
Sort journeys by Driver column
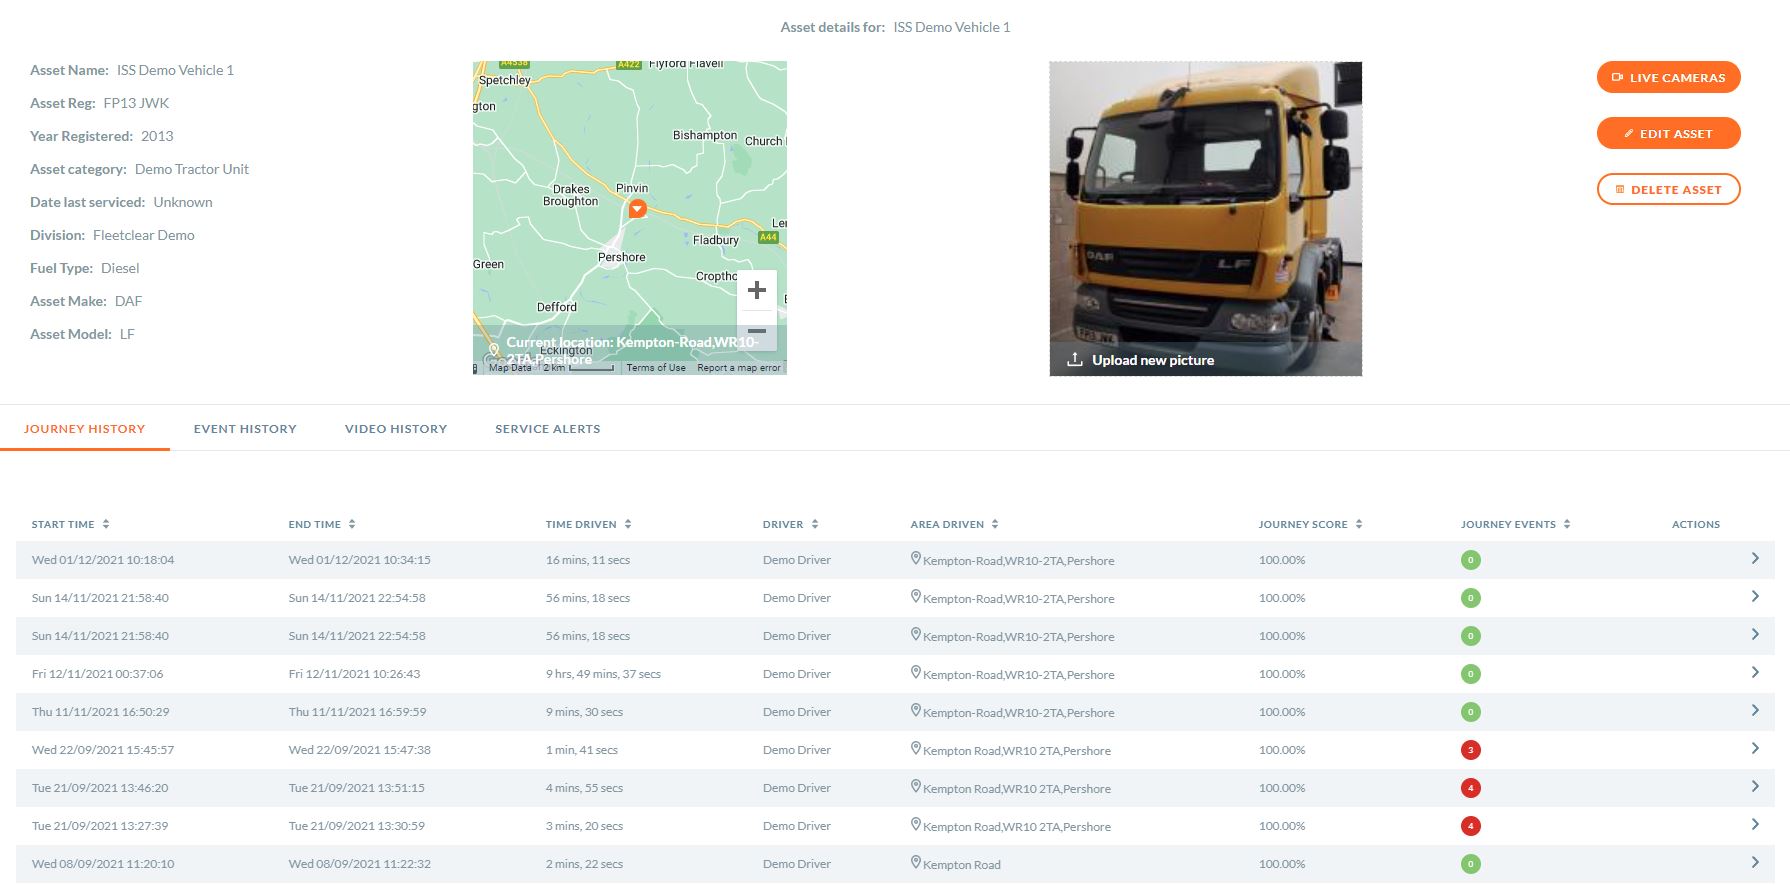tap(790, 524)
